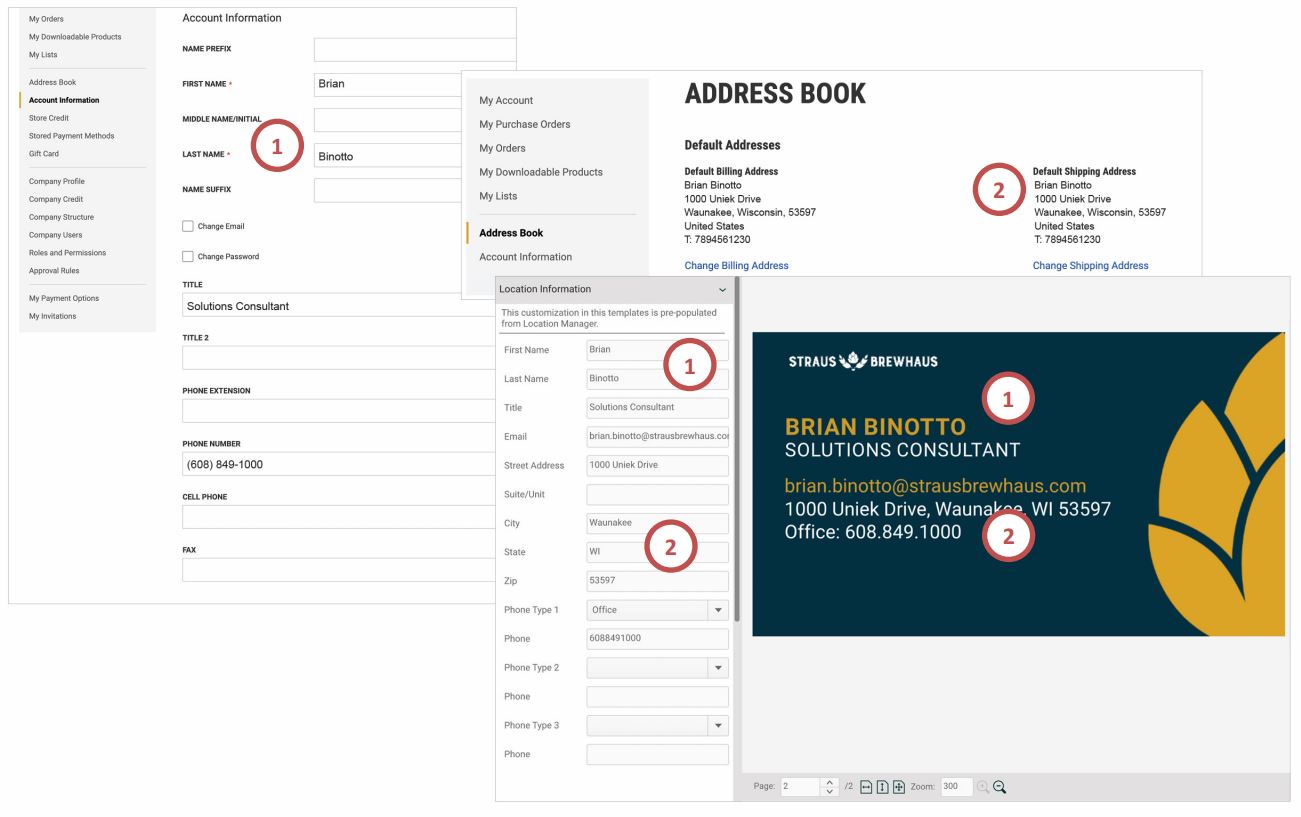1301x817 pixels.
Task: Enable the Change Email checkbox
Action: 188,226
